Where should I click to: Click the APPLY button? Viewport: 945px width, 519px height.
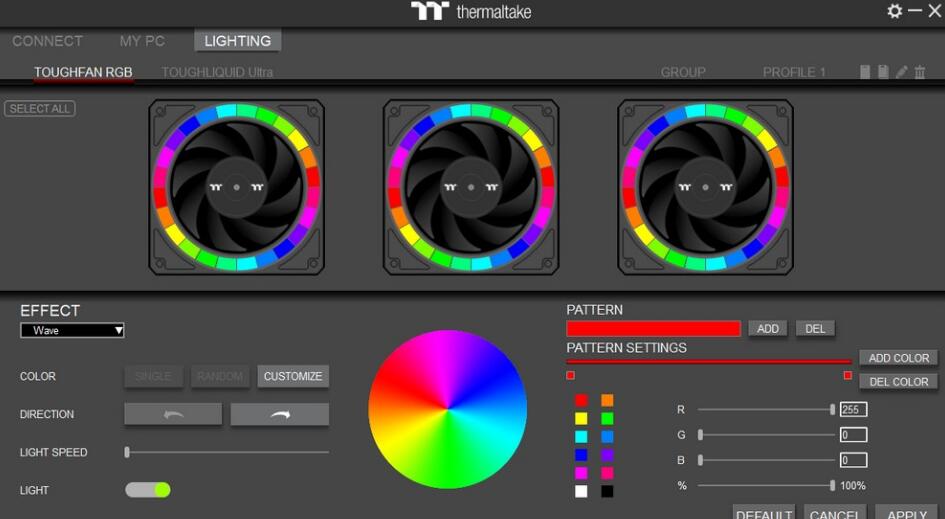[906, 513]
